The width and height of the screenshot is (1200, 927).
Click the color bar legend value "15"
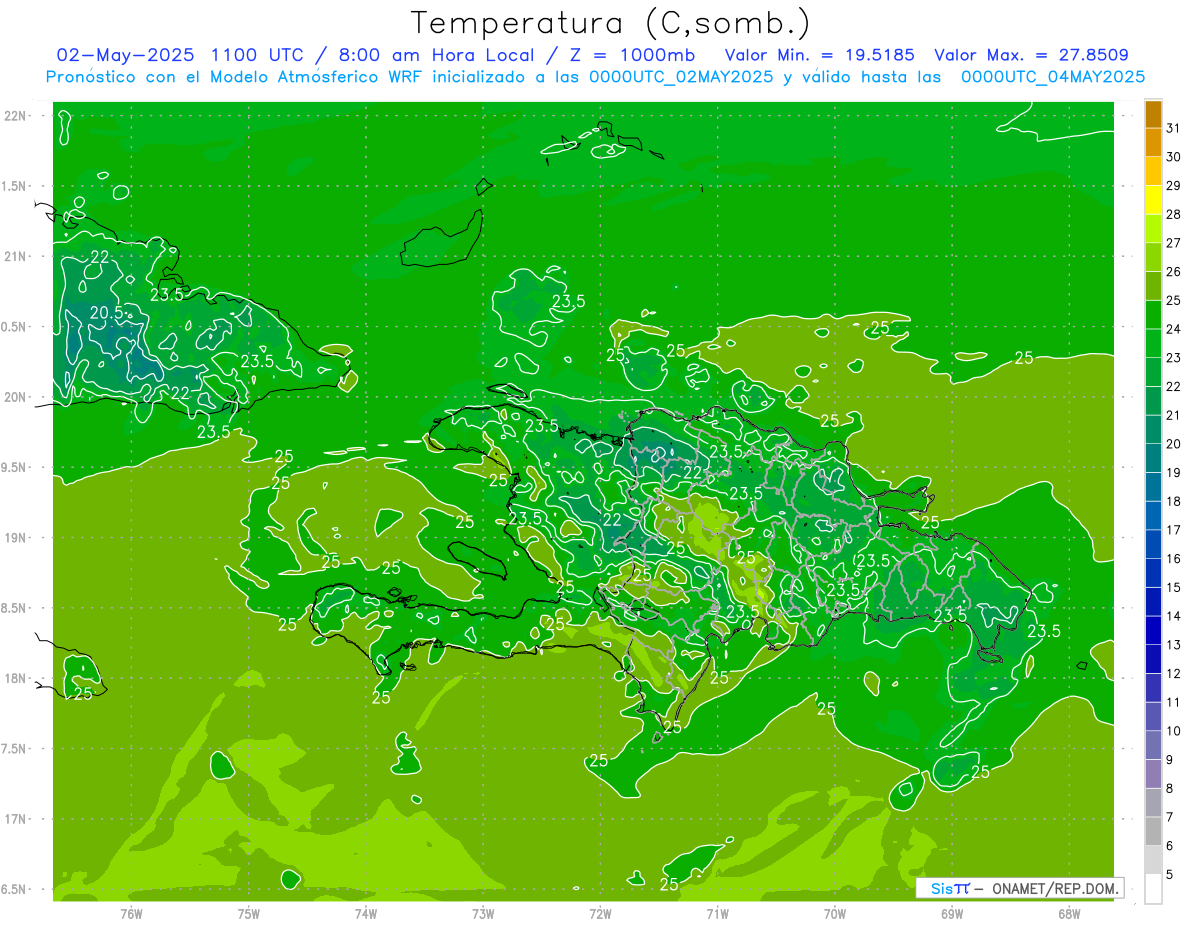click(x=1174, y=588)
